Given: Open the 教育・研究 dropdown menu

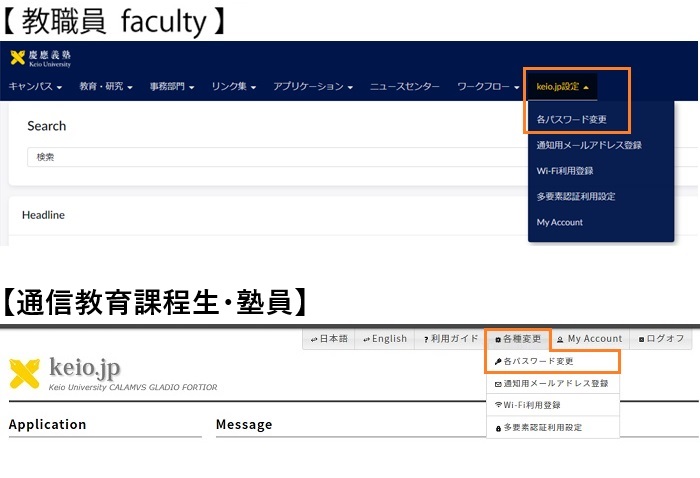Looking at the screenshot, I should pos(106,87).
